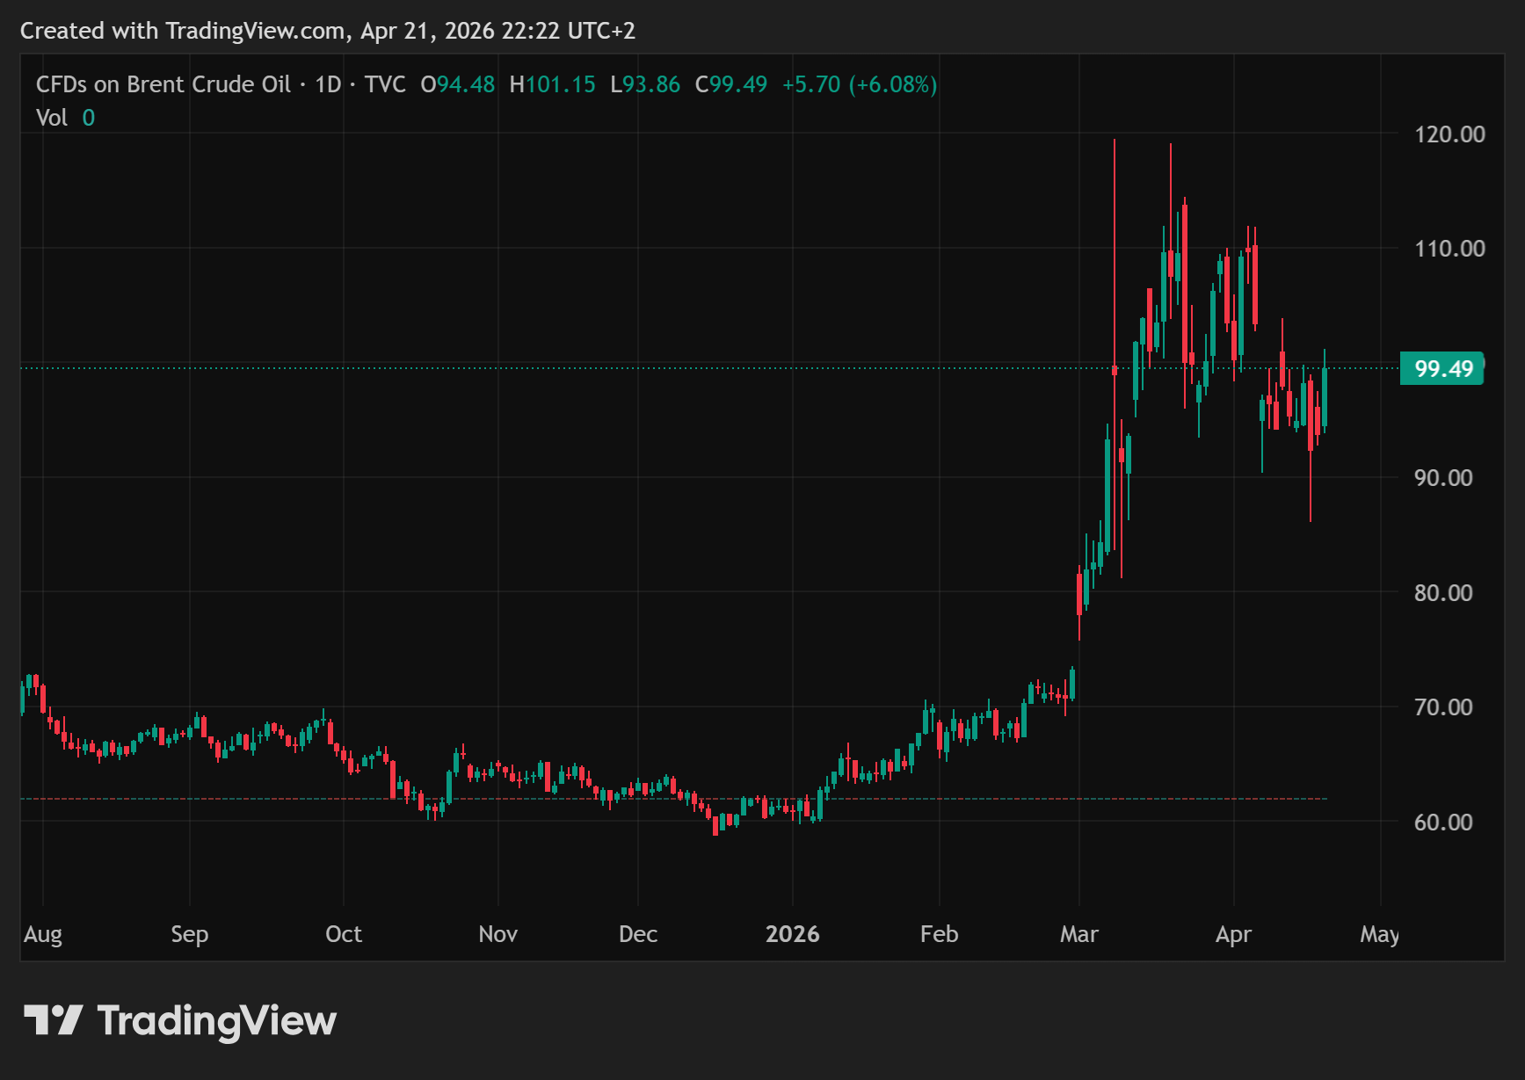This screenshot has width=1525, height=1080.
Task: Click the +5.70 (+6.08%) change value
Action: pyautogui.click(x=859, y=85)
